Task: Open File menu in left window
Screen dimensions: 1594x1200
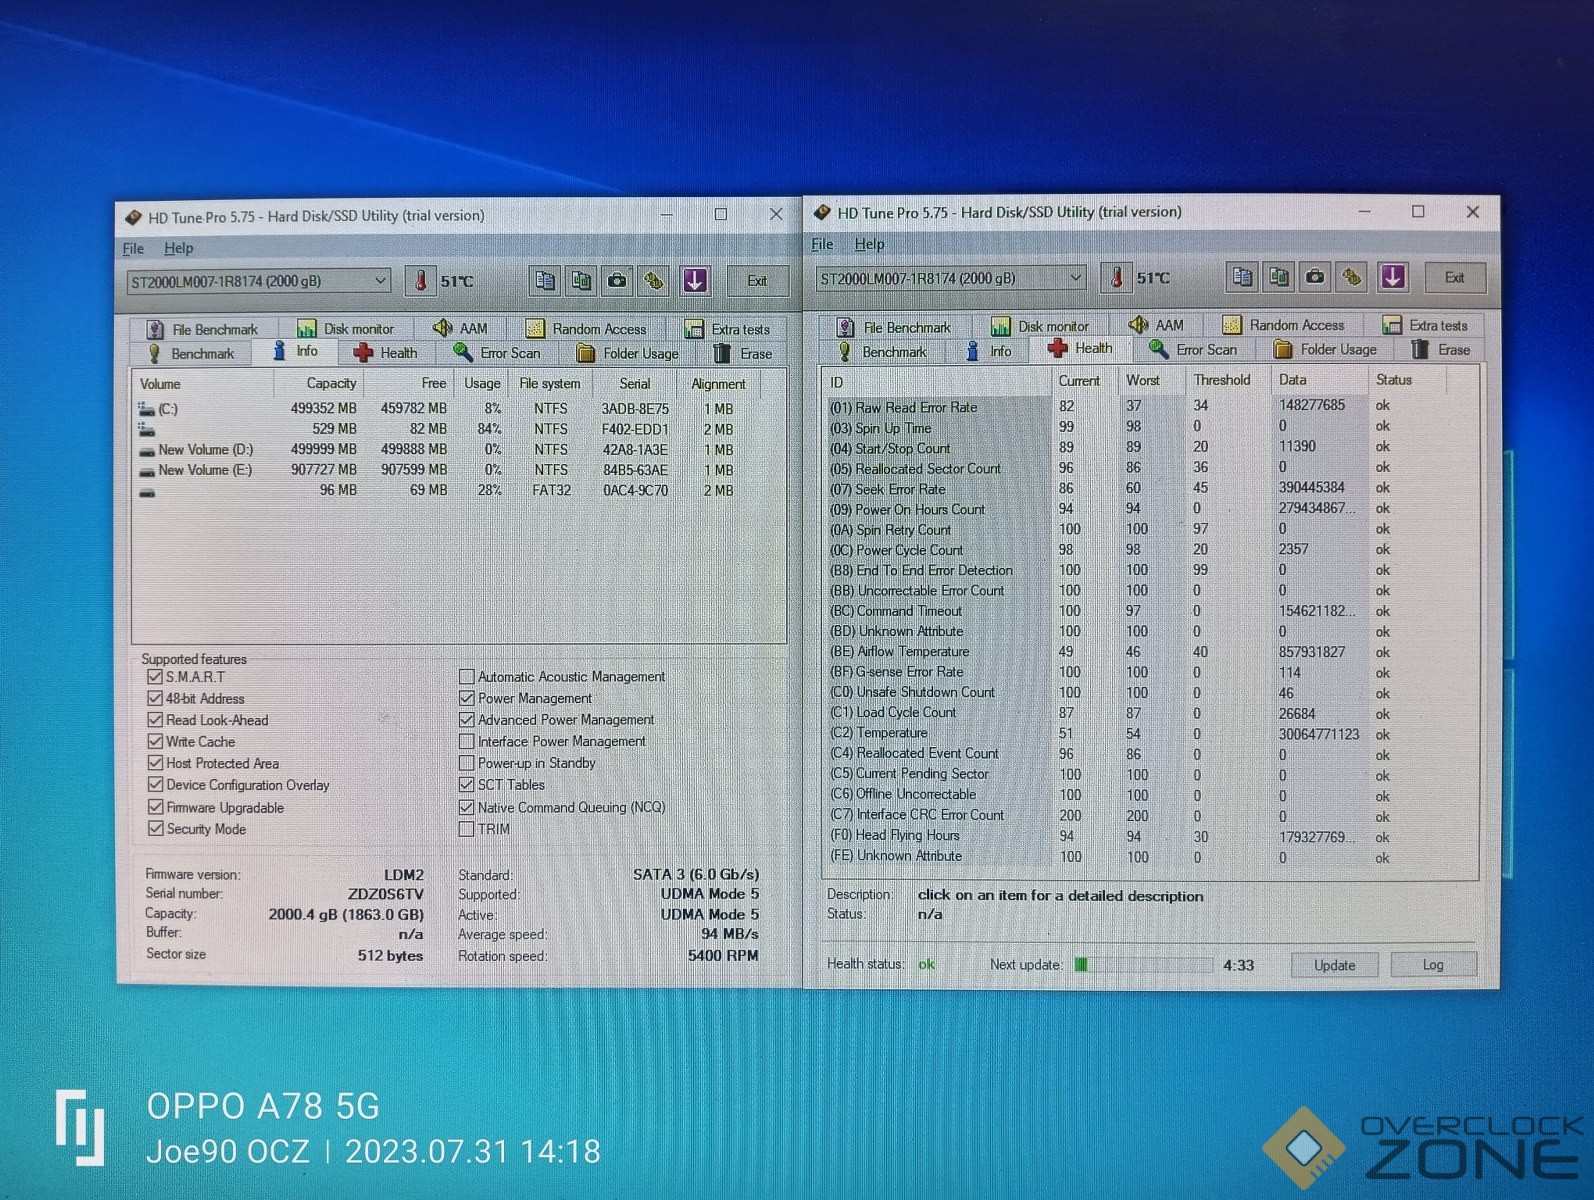Action: point(133,249)
